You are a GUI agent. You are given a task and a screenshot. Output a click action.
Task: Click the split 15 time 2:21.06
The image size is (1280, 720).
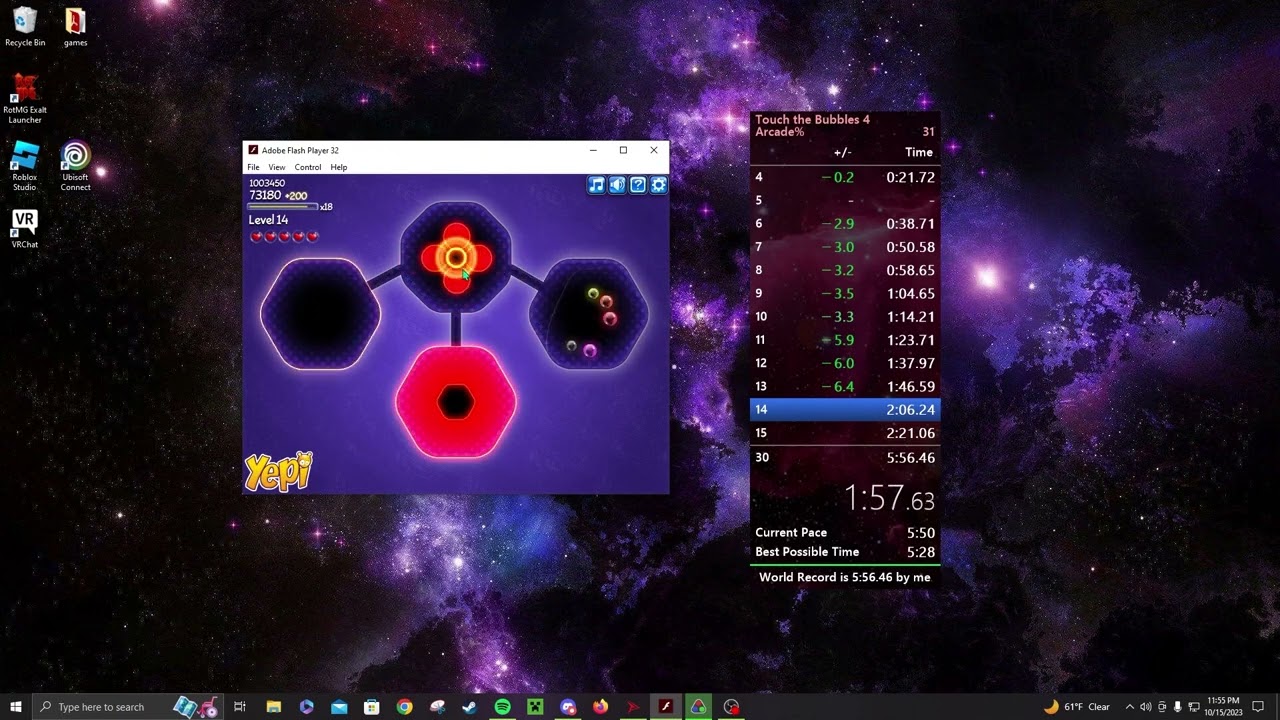point(910,433)
